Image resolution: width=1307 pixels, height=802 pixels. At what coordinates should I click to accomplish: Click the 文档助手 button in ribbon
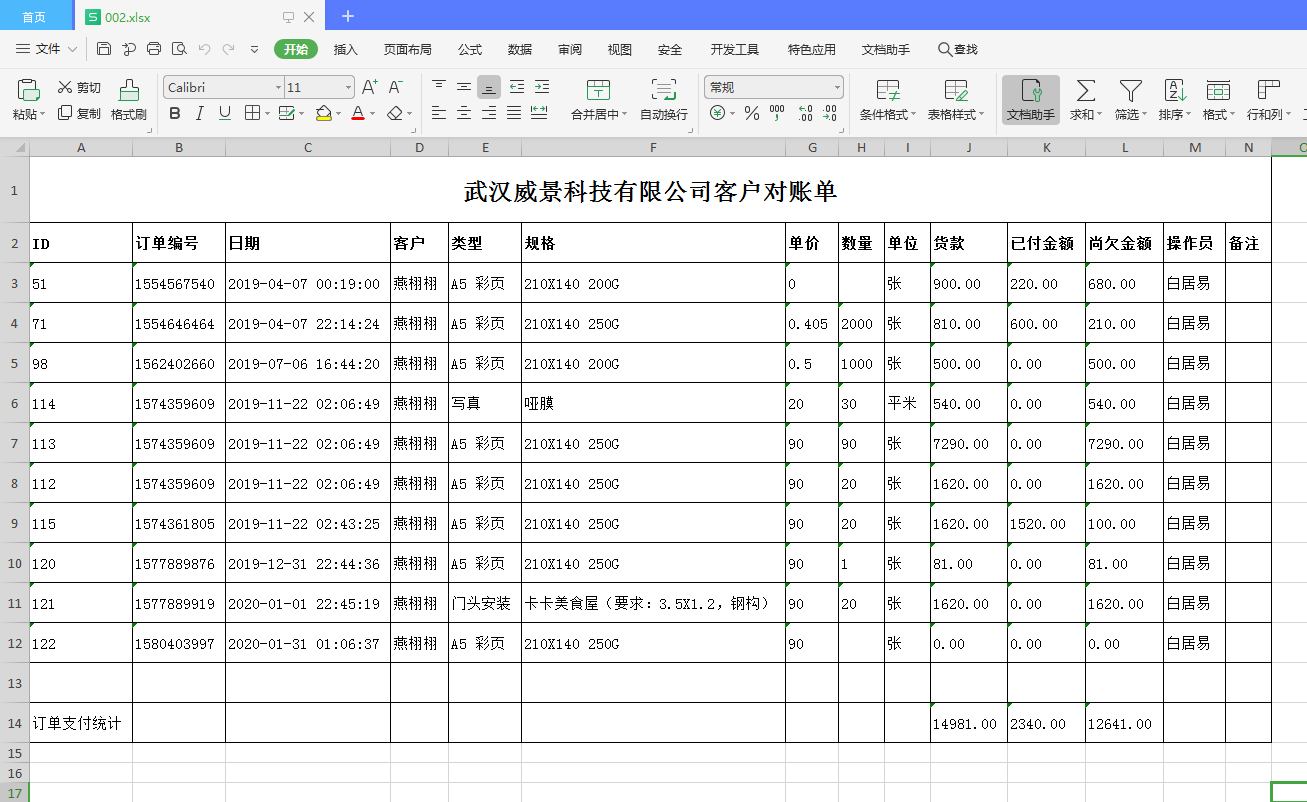tap(1030, 100)
